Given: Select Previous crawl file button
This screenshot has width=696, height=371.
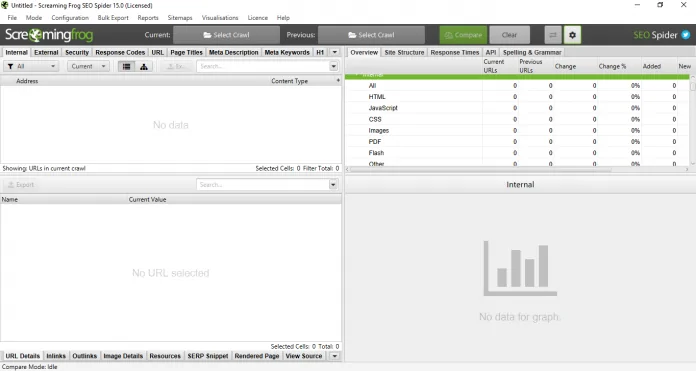Looking at the screenshot, I should click(372, 35).
